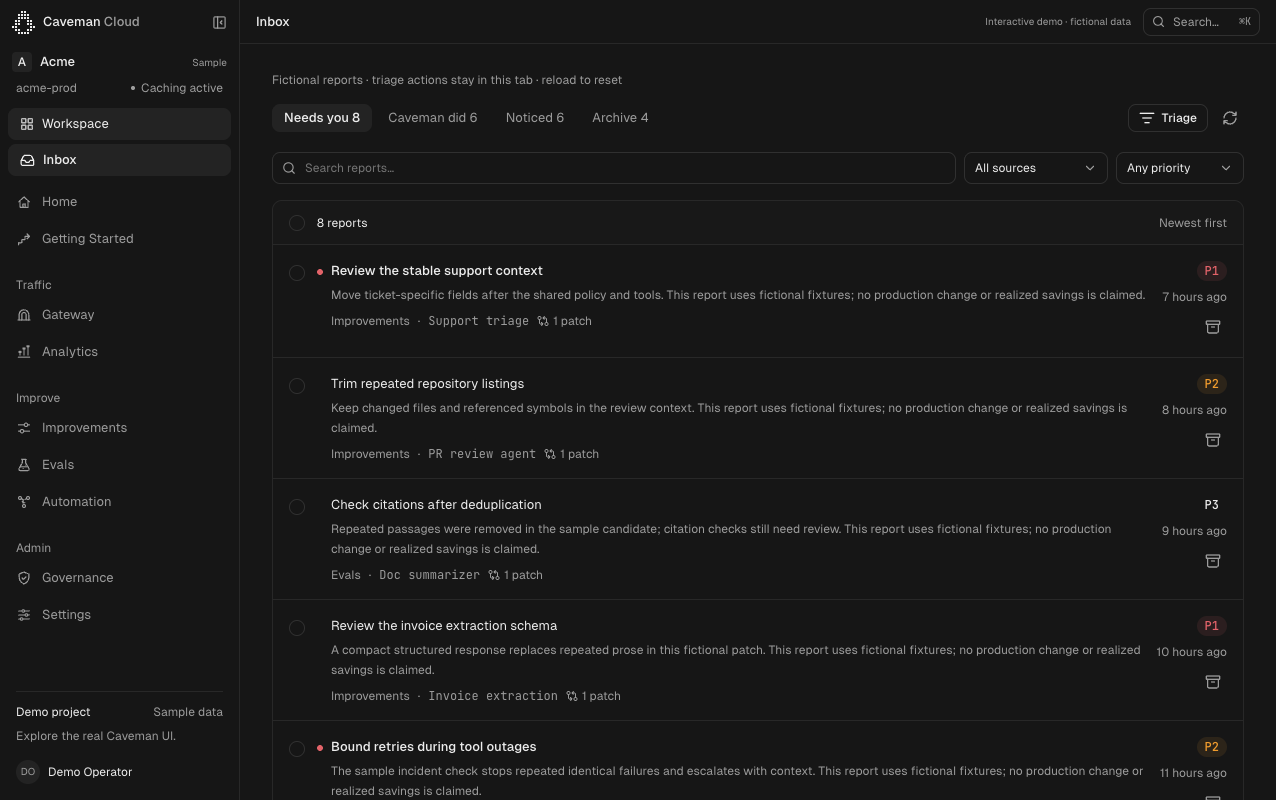Click the Settings sliders icon in Admin
The height and width of the screenshot is (800, 1276).
coord(24,615)
